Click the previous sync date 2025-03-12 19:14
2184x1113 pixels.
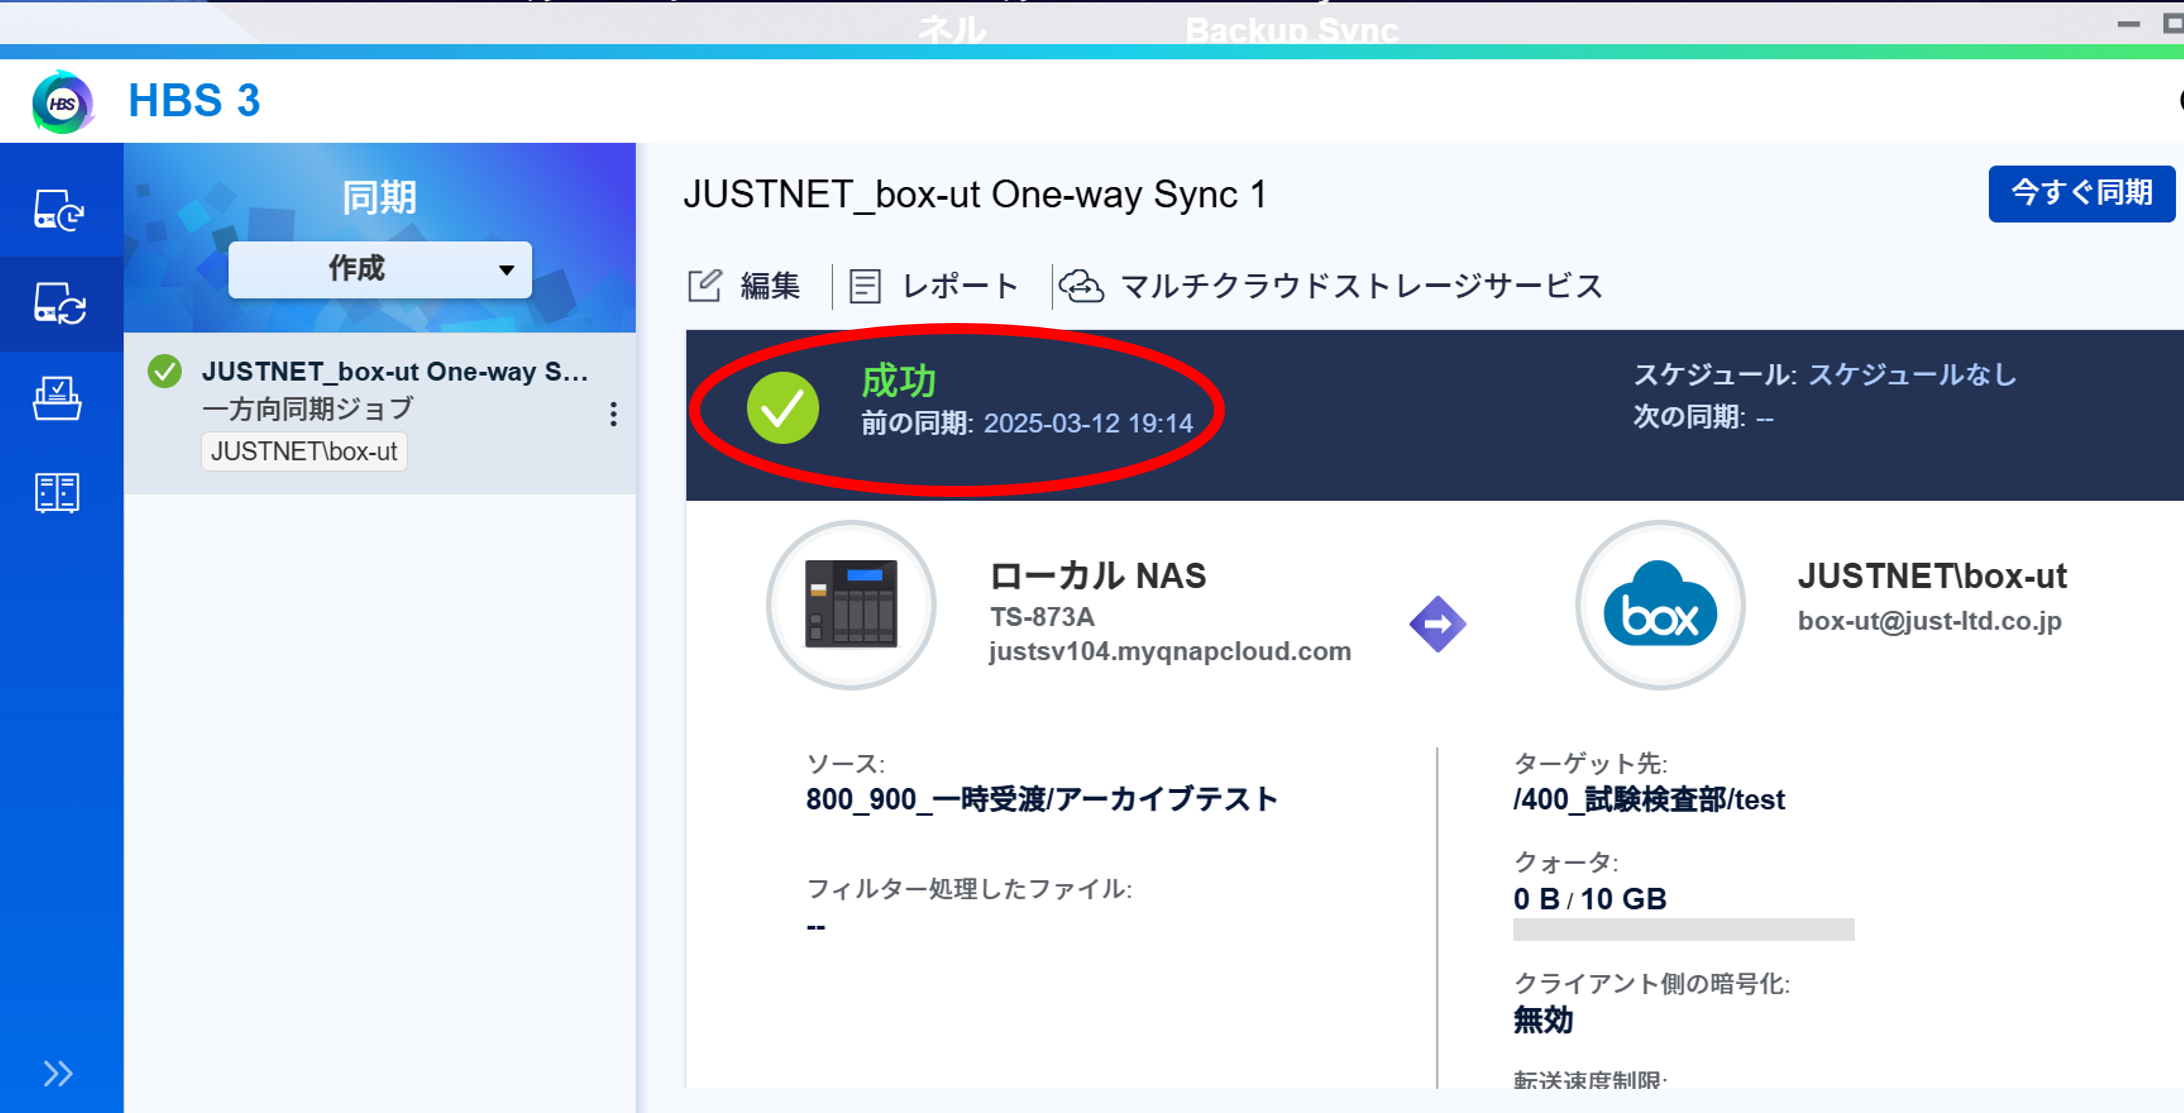pos(1088,423)
